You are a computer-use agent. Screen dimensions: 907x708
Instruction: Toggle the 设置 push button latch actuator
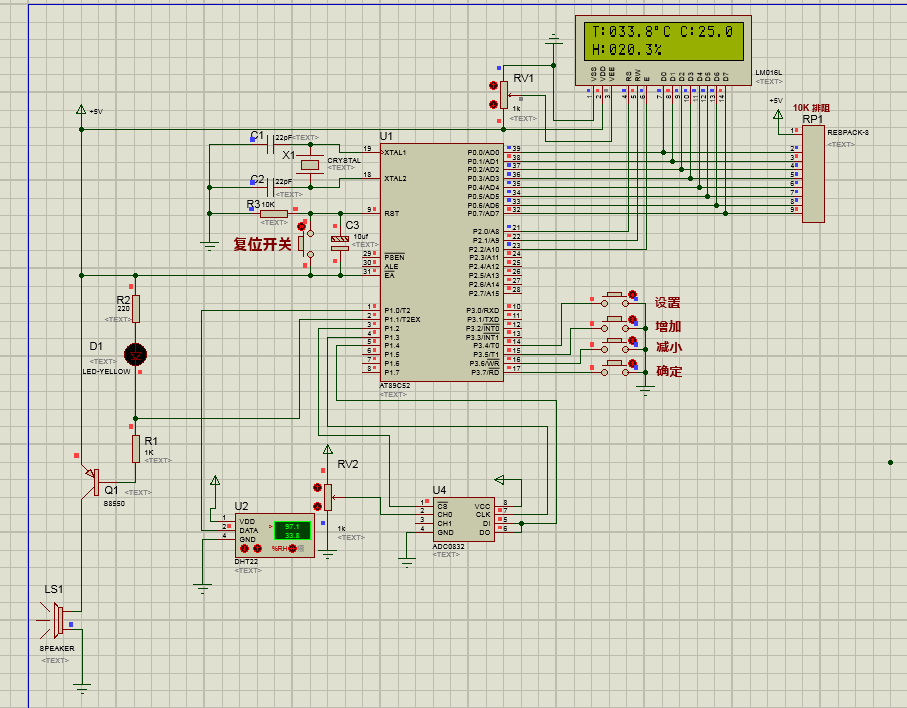coord(632,295)
